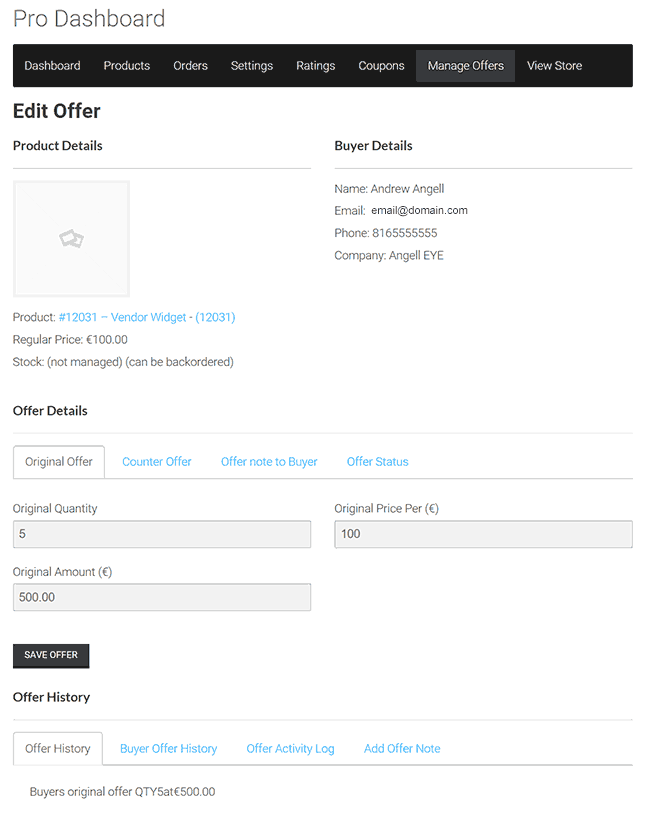This screenshot has height=829, width=650.
Task: Open the Dashboard menu item
Action: pos(52,66)
